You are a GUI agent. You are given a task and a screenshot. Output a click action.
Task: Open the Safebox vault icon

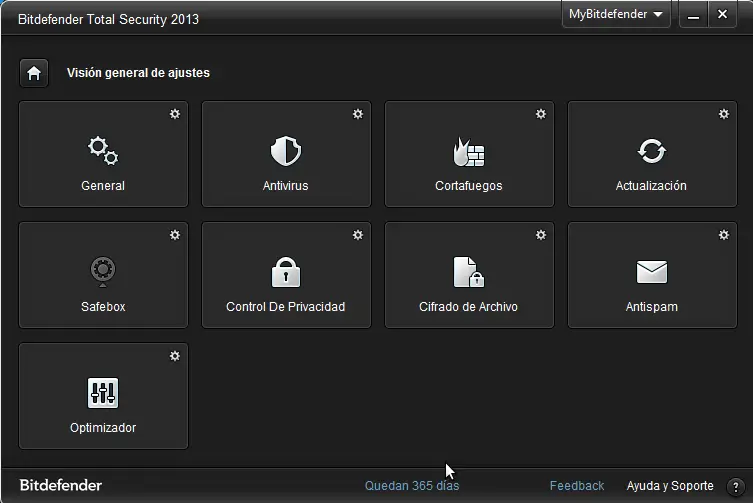pos(103,272)
